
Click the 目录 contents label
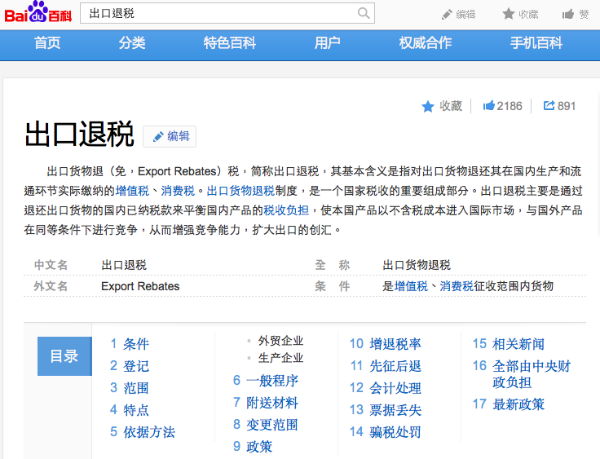click(64, 356)
